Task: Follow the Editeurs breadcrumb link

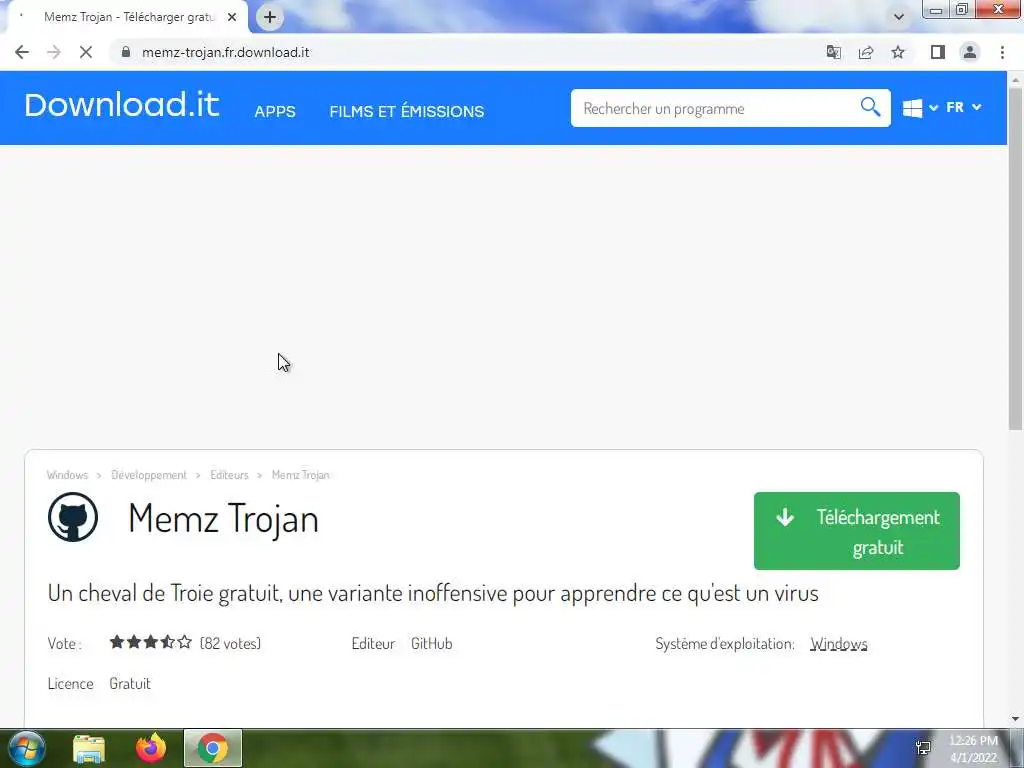Action: [x=229, y=475]
